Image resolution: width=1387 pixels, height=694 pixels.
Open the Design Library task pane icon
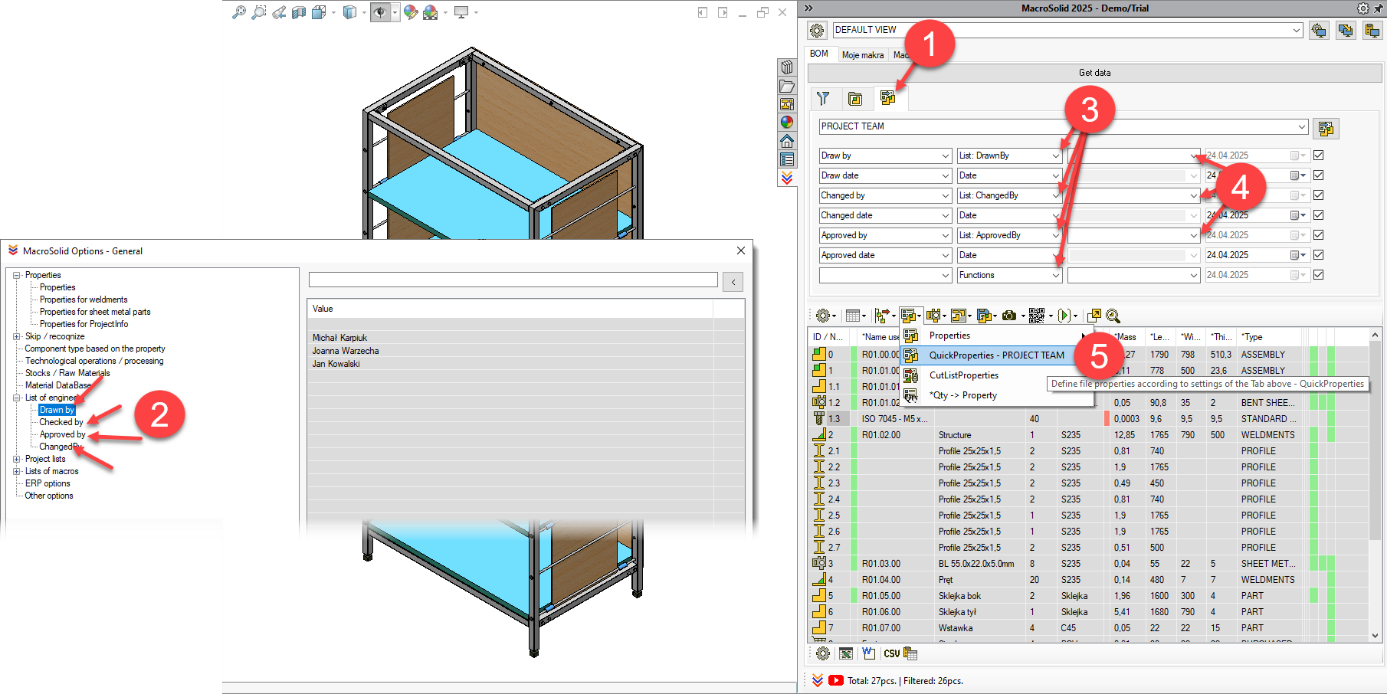tap(787, 68)
